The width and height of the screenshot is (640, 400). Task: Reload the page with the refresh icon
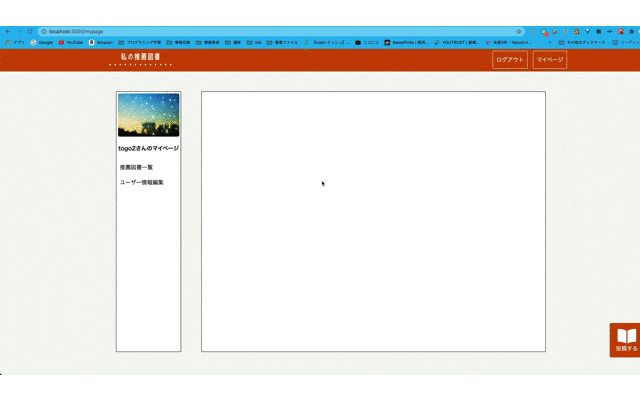pyautogui.click(x=30, y=31)
